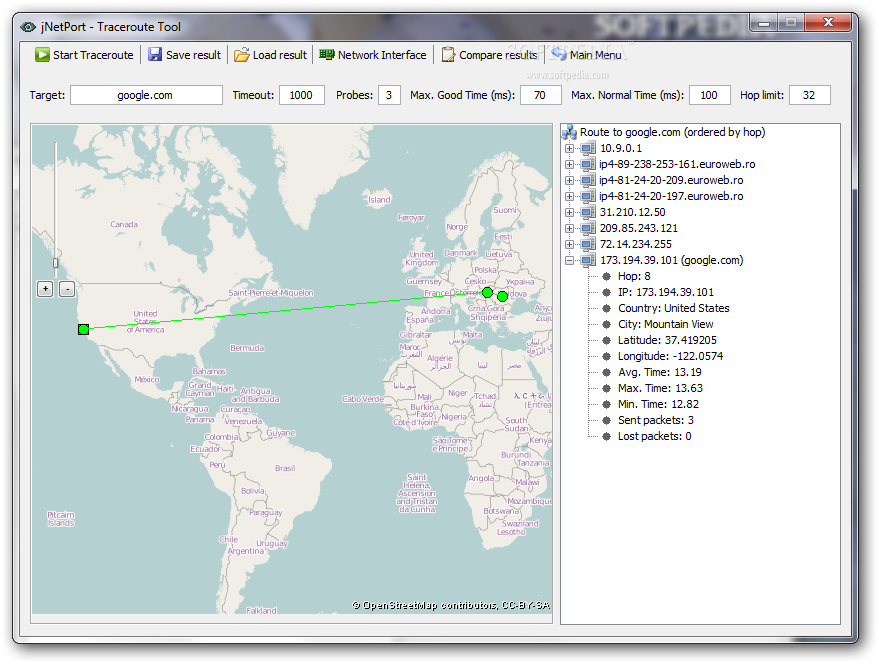The image size is (879, 664).
Task: Click the Start Traceroute button label
Action: pyautogui.click(x=93, y=55)
